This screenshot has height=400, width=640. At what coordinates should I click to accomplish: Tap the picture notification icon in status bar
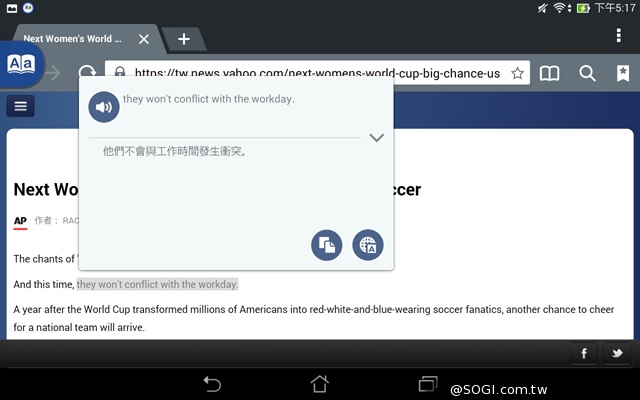pyautogui.click(x=12, y=8)
